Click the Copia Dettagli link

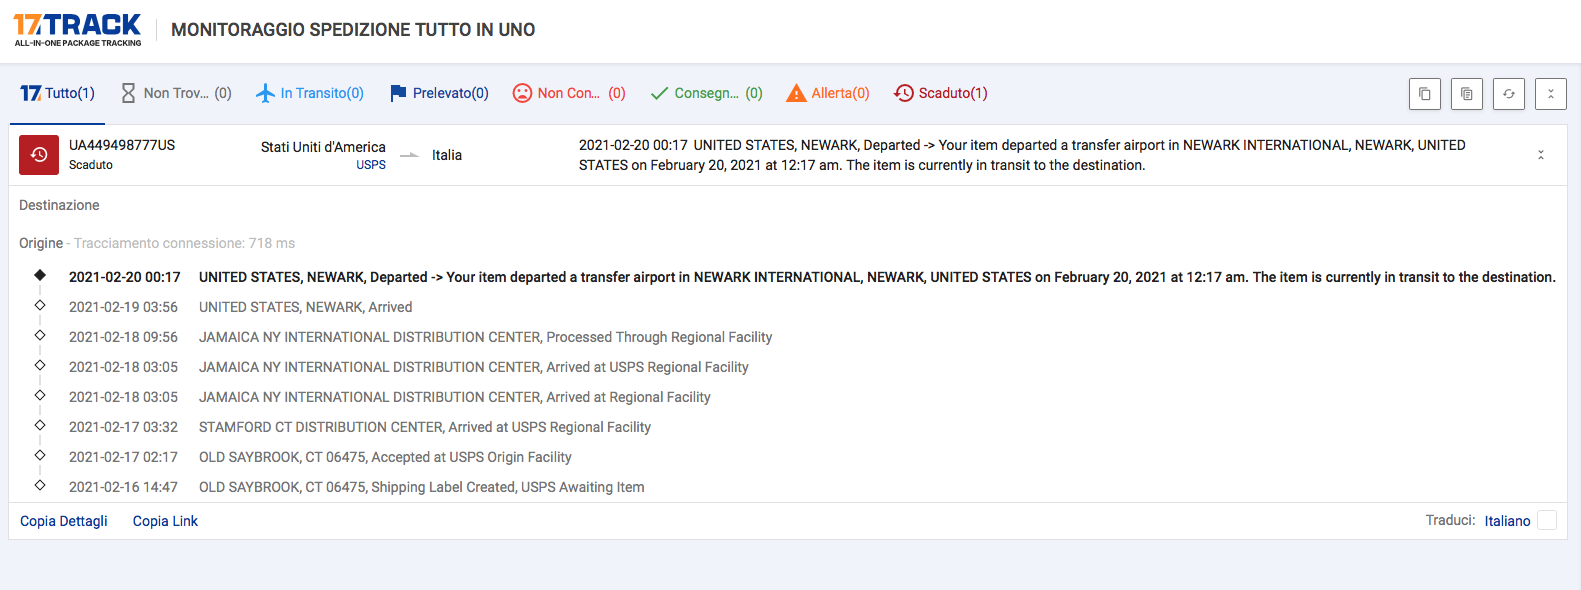click(64, 521)
